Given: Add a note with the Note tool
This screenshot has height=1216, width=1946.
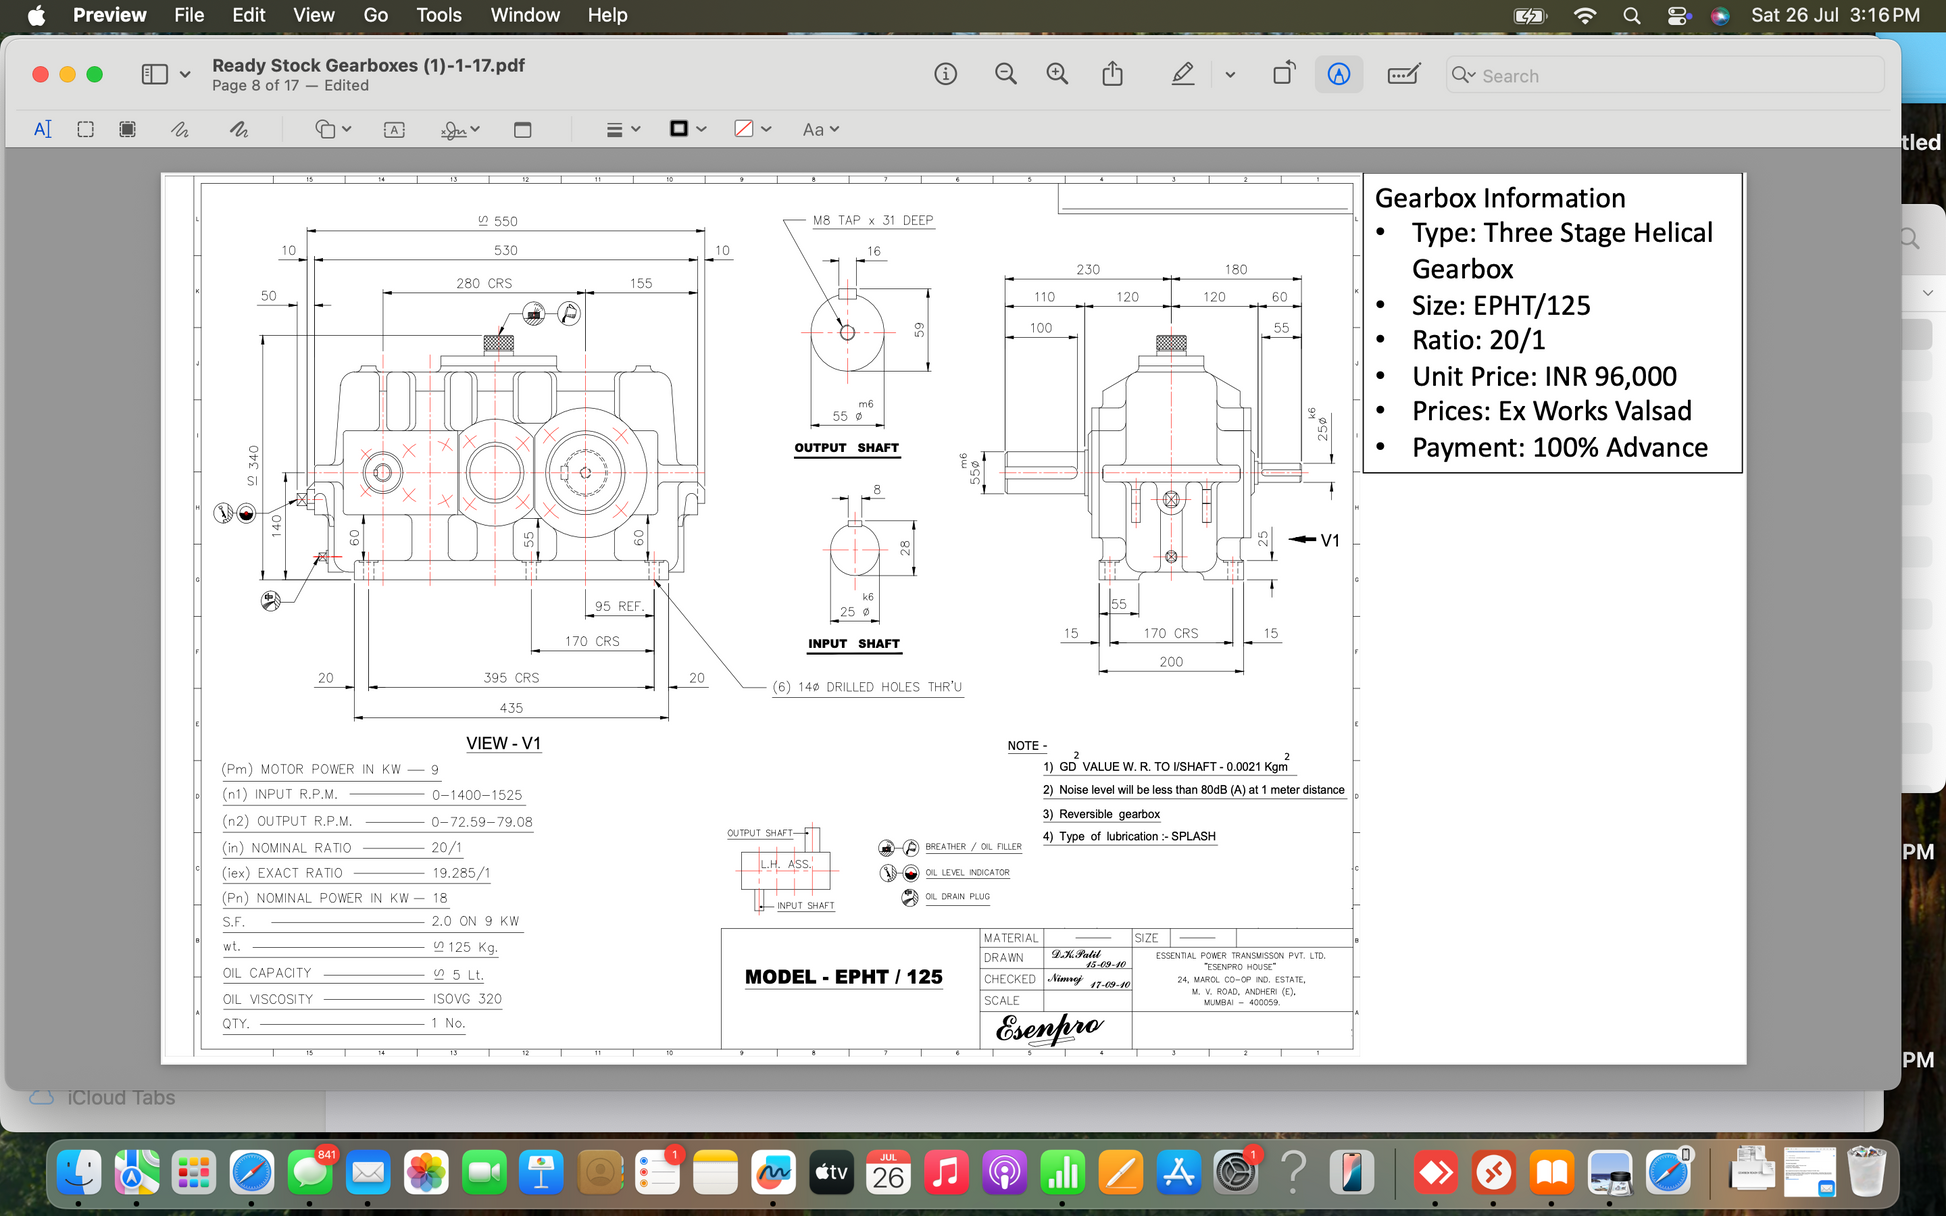Looking at the screenshot, I should [522, 129].
